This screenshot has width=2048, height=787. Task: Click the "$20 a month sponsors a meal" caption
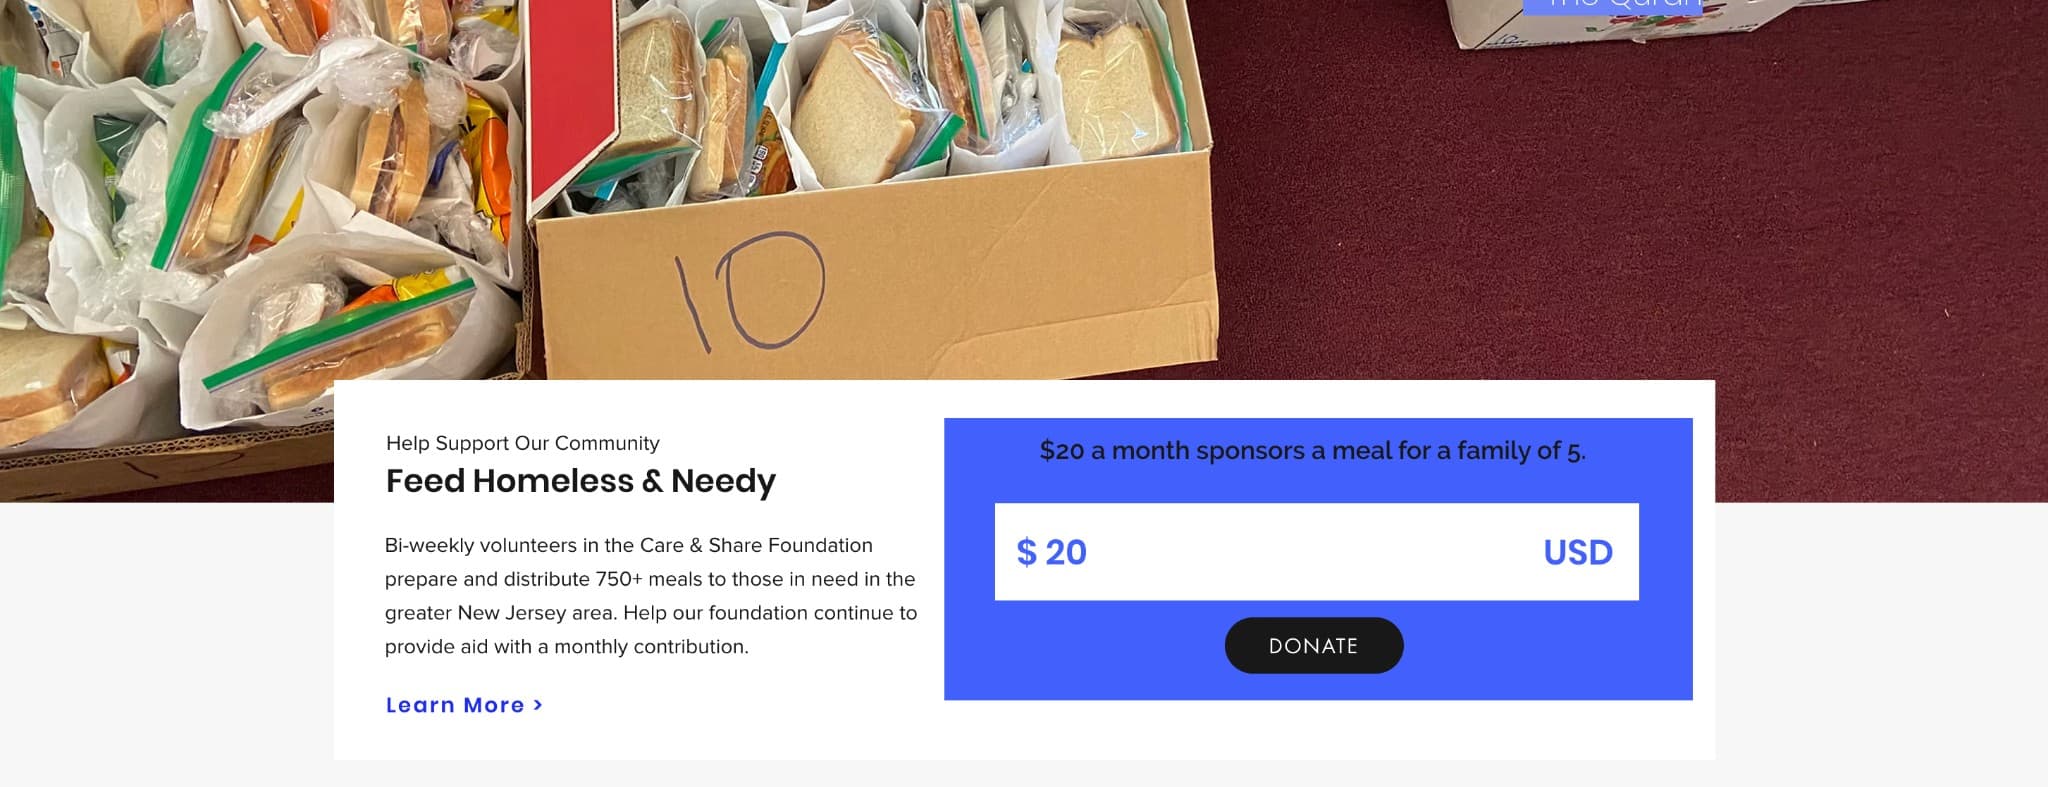(x=1312, y=451)
